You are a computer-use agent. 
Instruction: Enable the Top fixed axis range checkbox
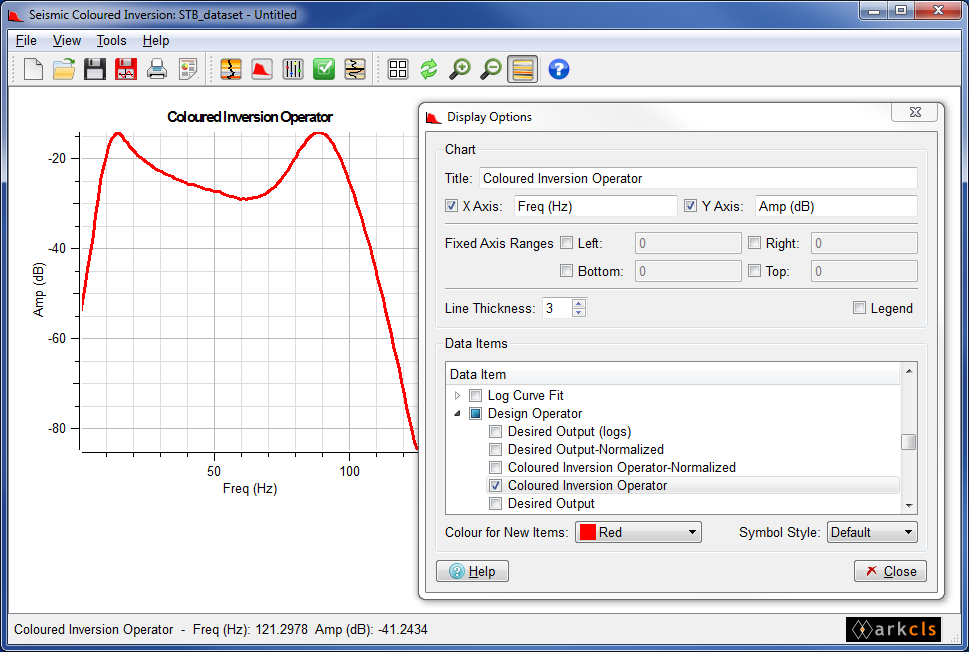pos(755,271)
